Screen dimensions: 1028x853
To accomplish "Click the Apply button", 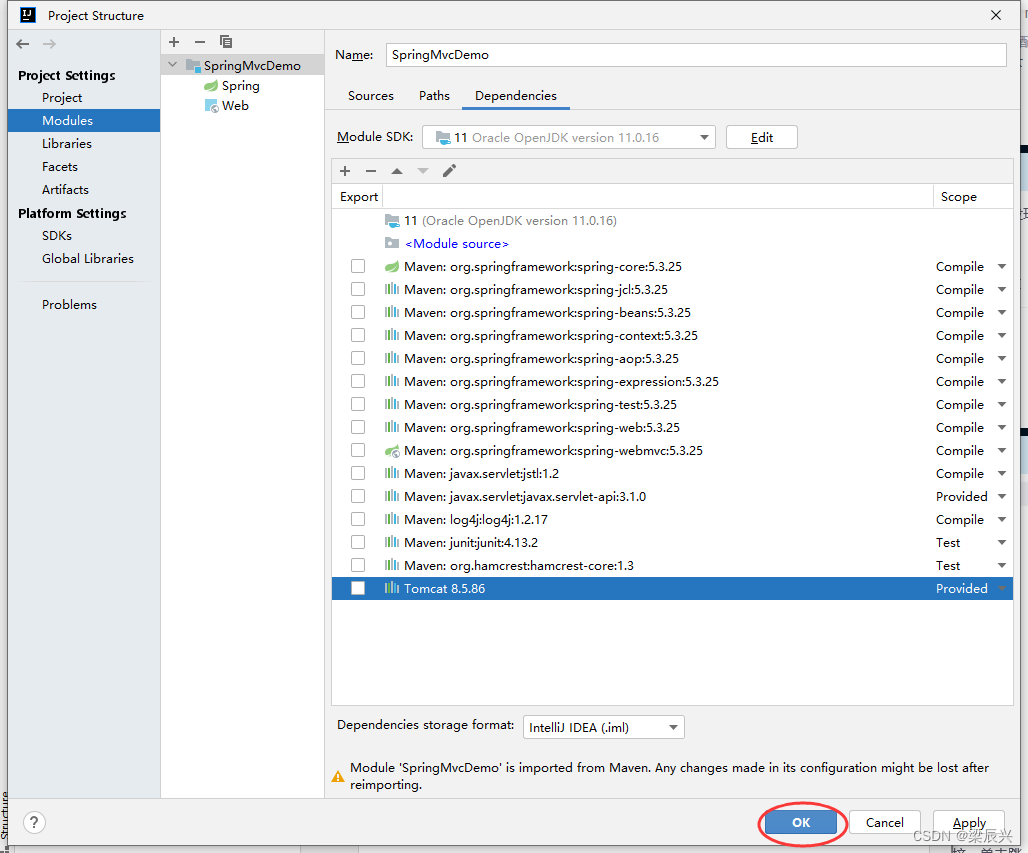I will (969, 822).
